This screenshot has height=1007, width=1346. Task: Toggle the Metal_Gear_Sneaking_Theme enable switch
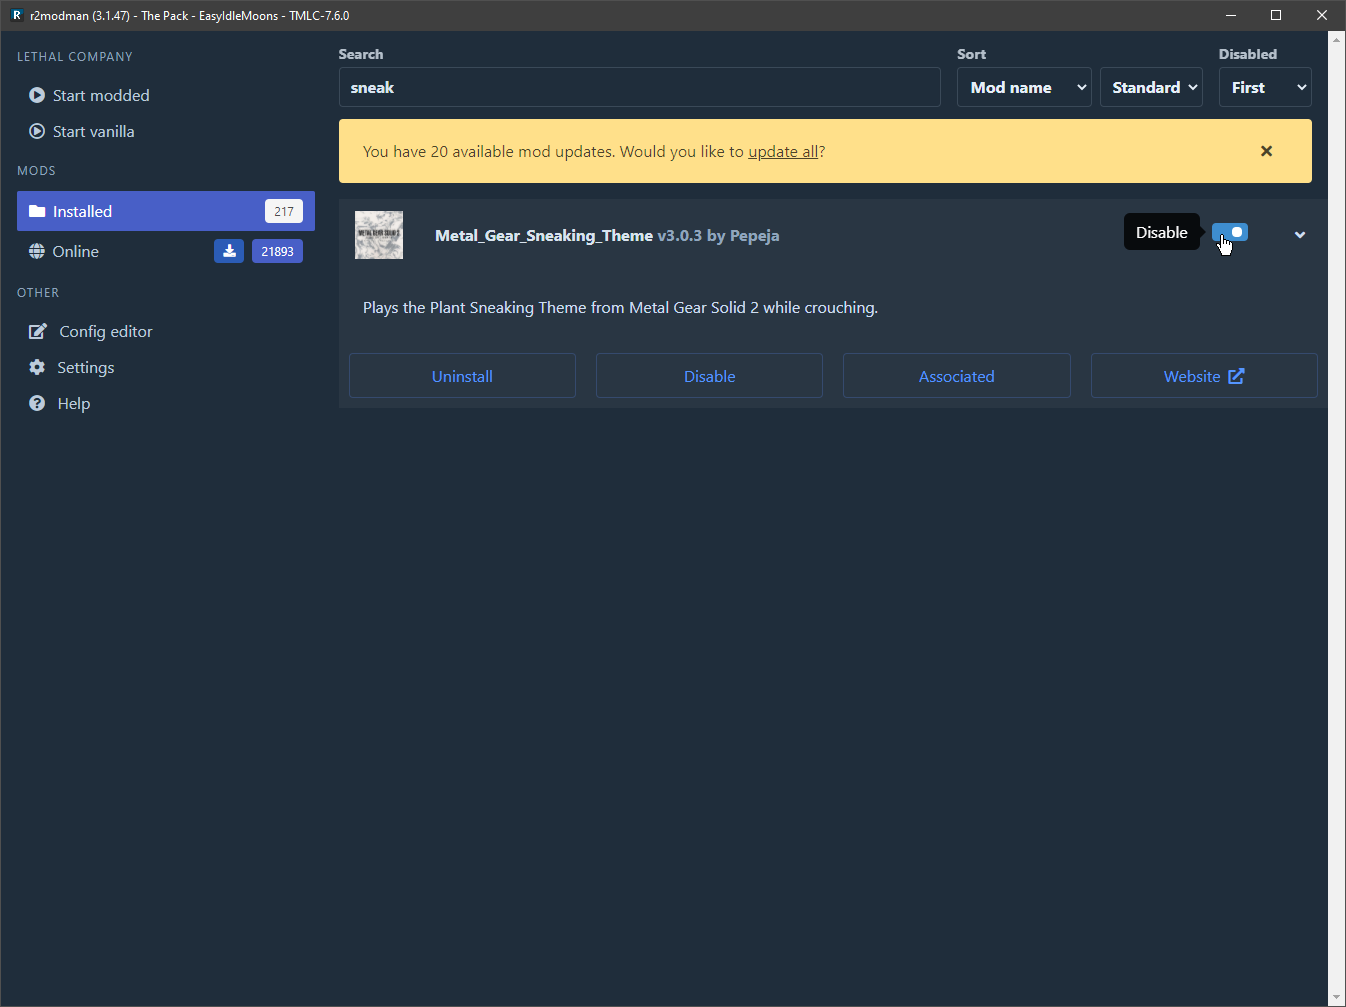coord(1230,232)
